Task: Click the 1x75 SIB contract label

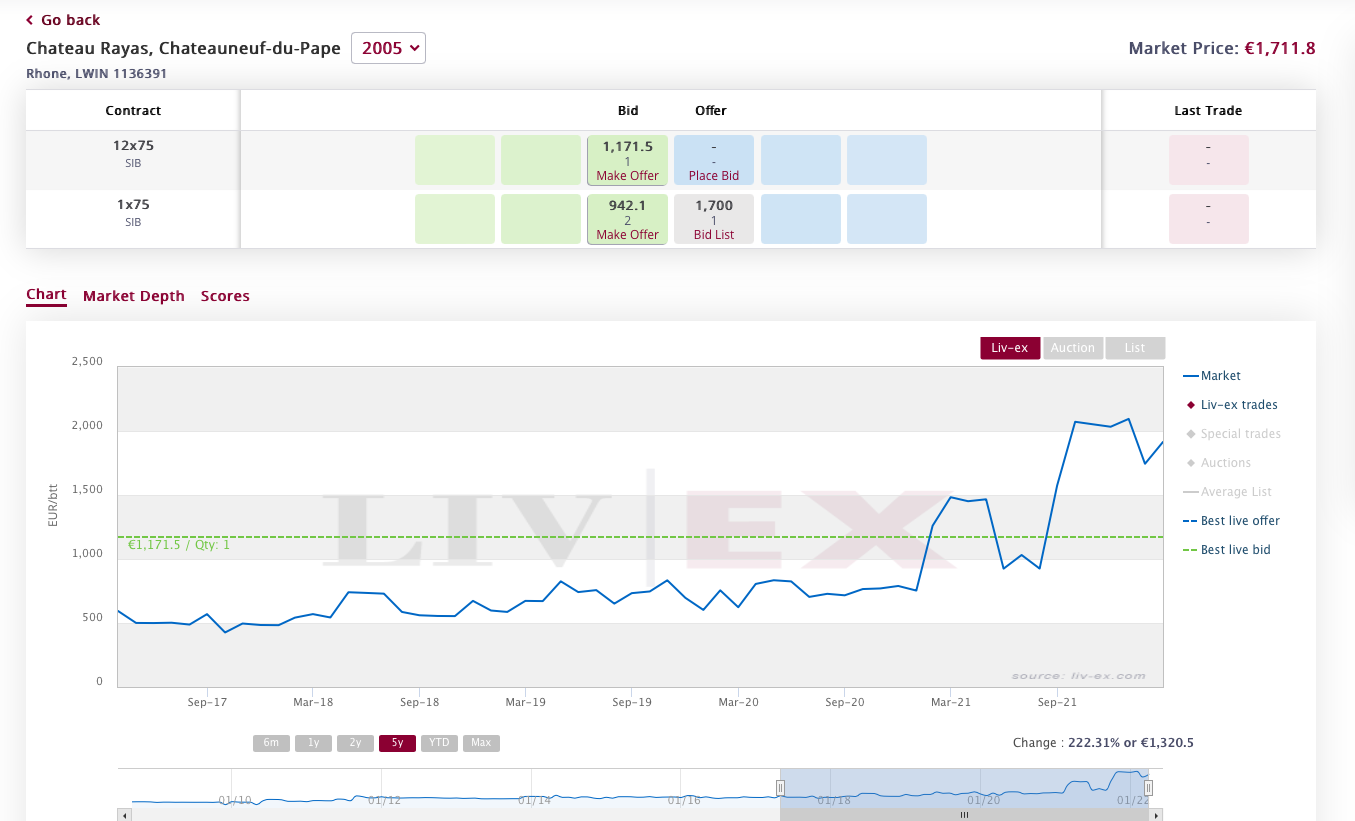Action: click(x=133, y=212)
